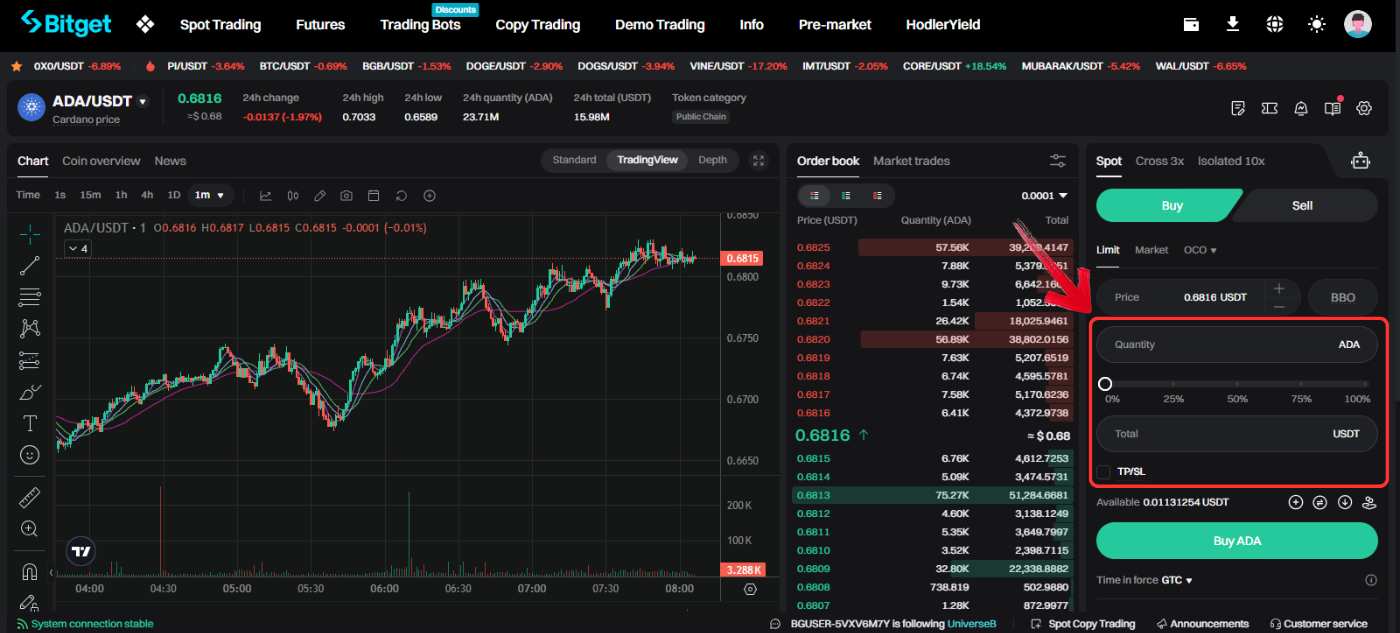Viewport: 1400px width, 633px height.
Task: Open the Fibonacci lines tool
Action: pyautogui.click(x=30, y=297)
